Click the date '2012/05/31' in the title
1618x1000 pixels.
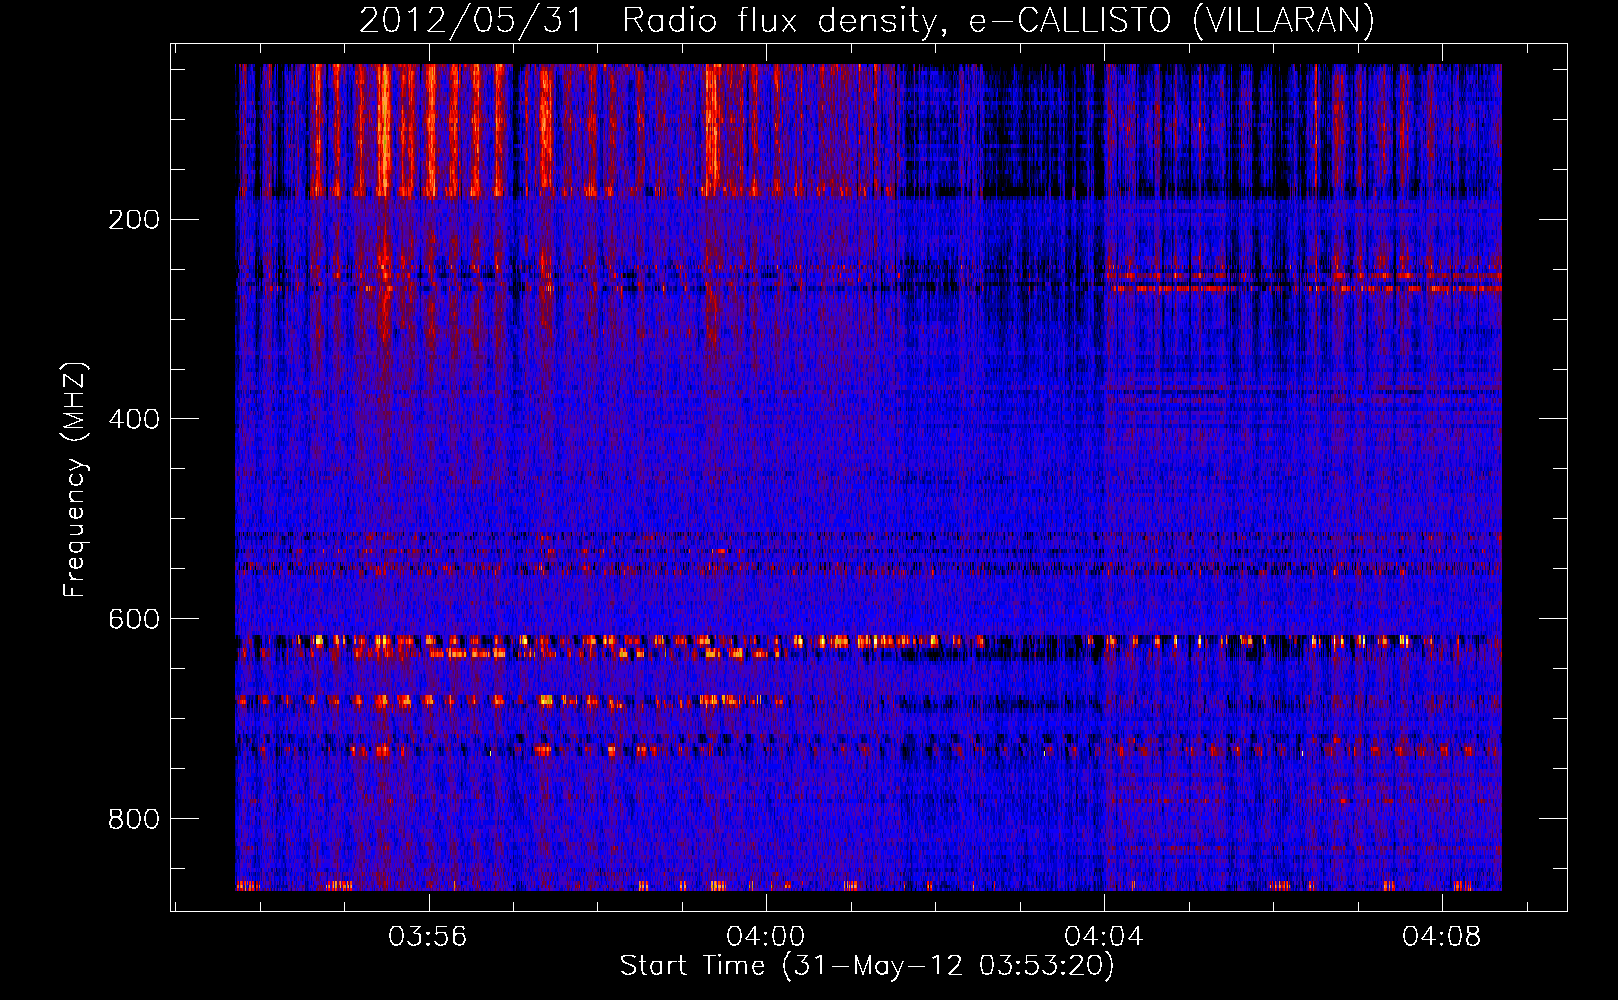[470, 21]
